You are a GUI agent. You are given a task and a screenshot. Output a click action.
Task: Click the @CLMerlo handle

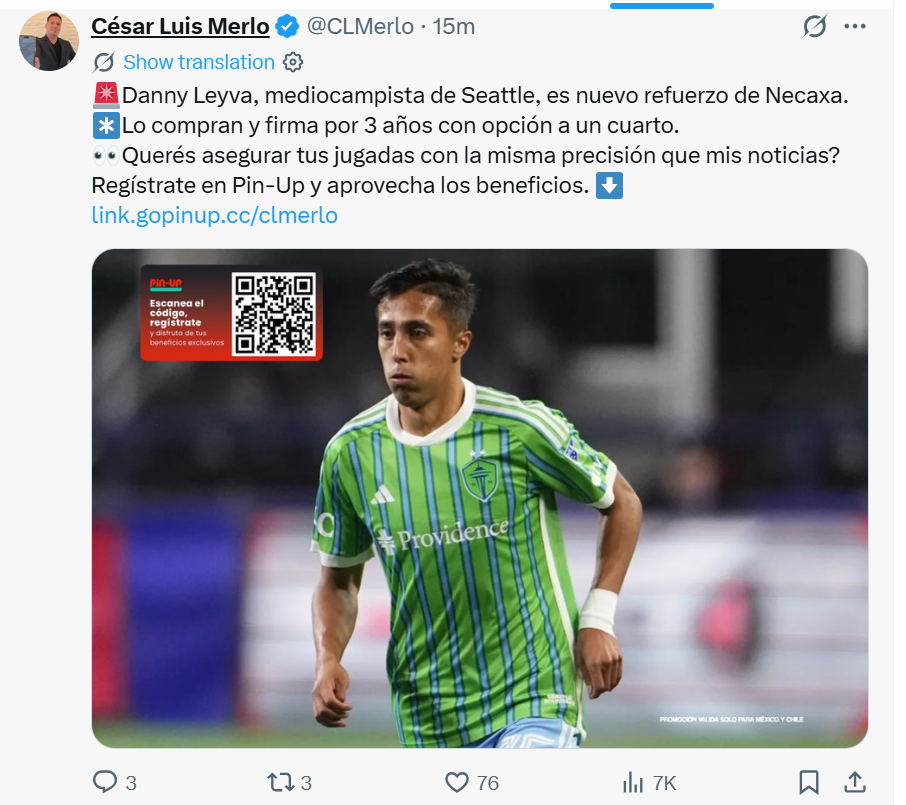360,26
